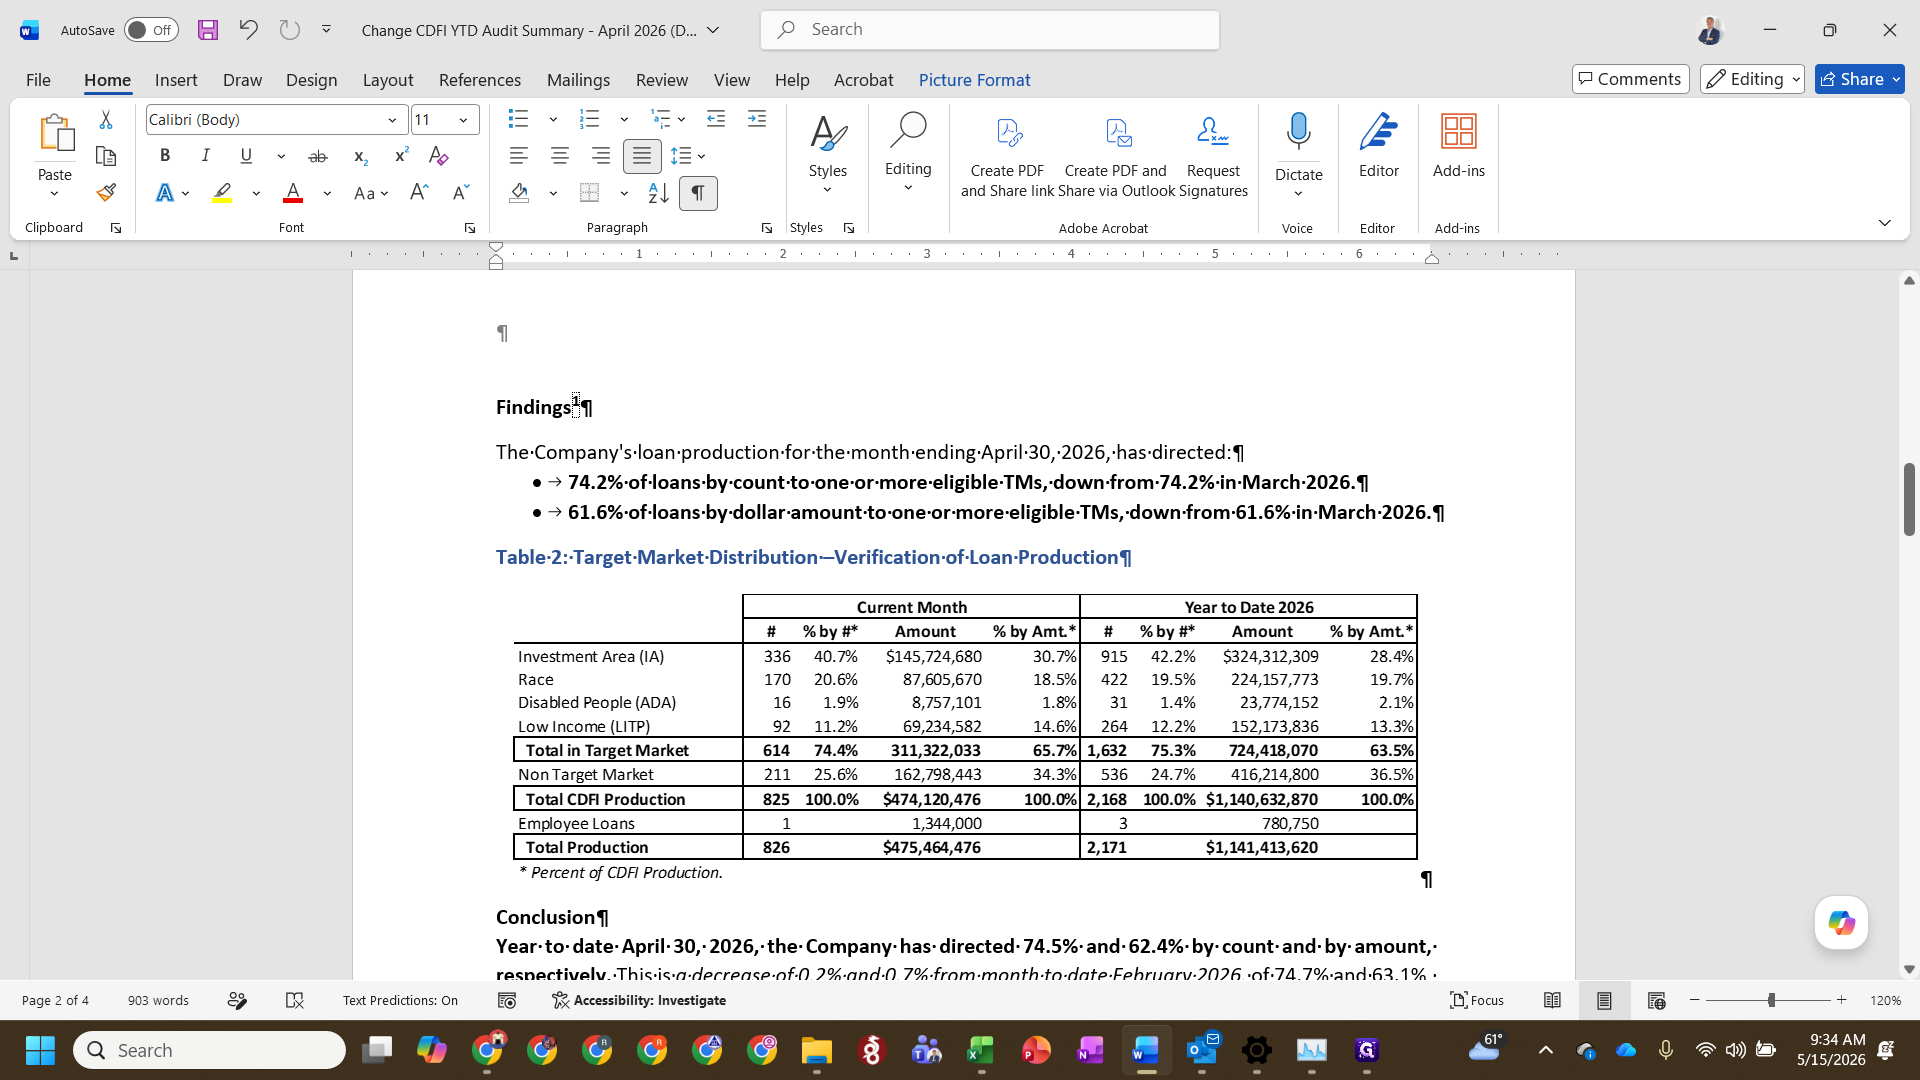Align text to the left
The image size is (1920, 1080).
518,156
